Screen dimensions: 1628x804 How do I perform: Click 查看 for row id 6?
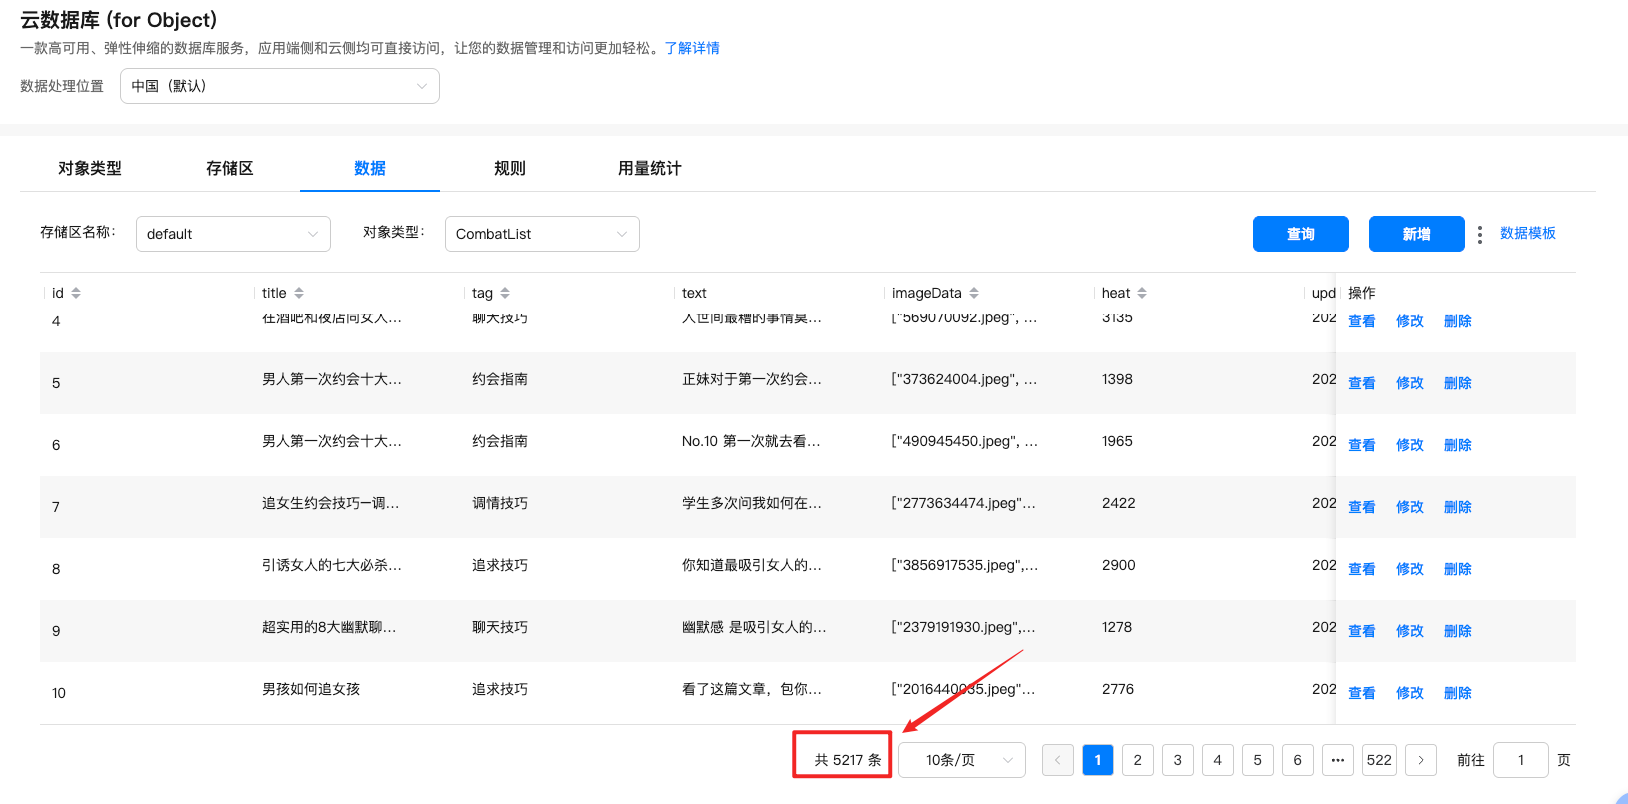click(x=1362, y=445)
